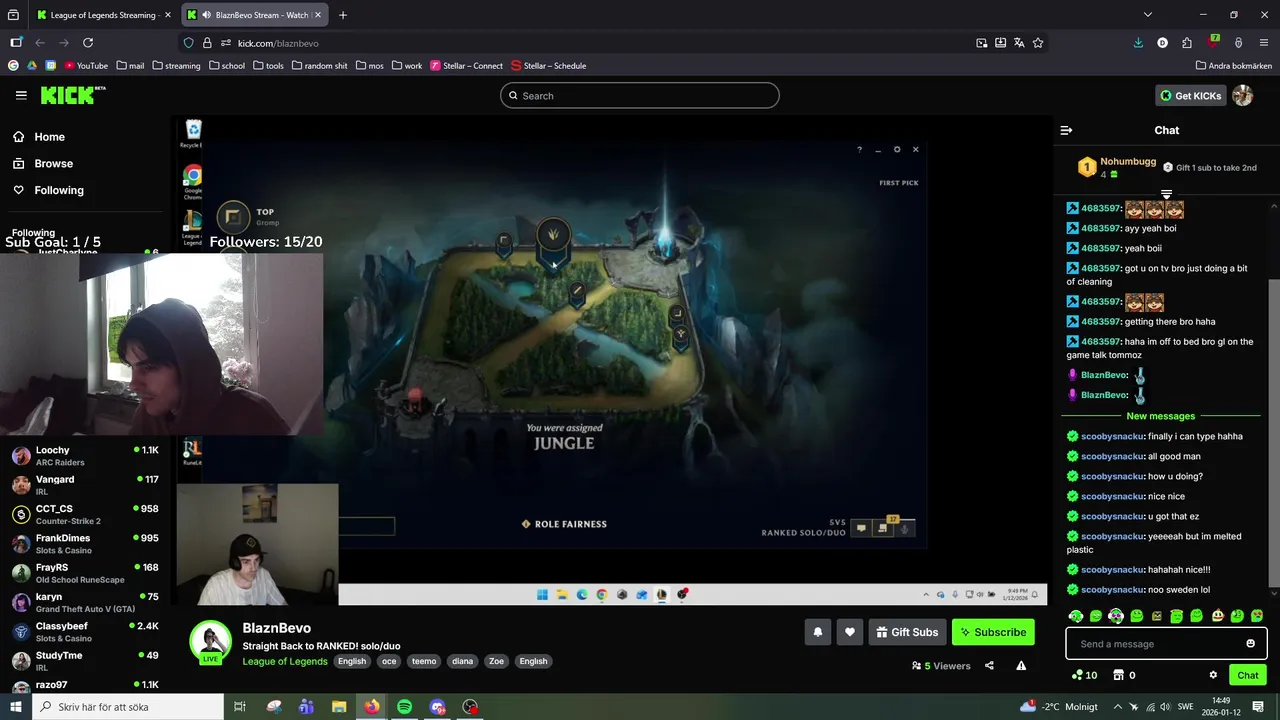Image resolution: width=1280 pixels, height=720 pixels.
Task: Click the user profile avatar top right
Action: [x=1242, y=95]
